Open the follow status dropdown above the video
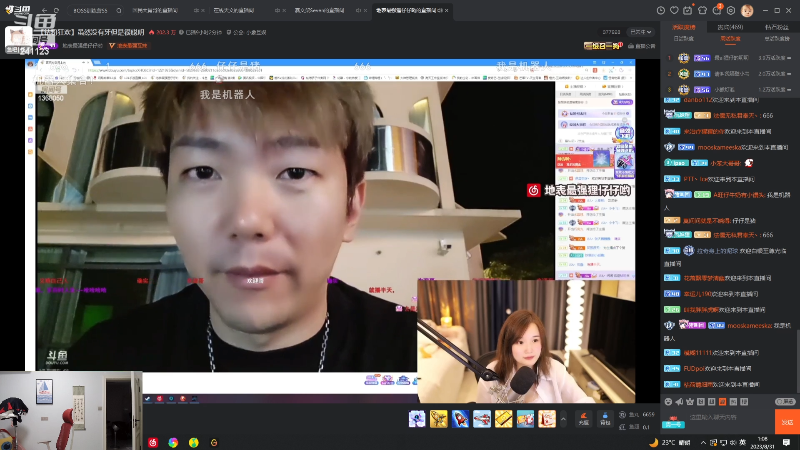 (x=641, y=32)
